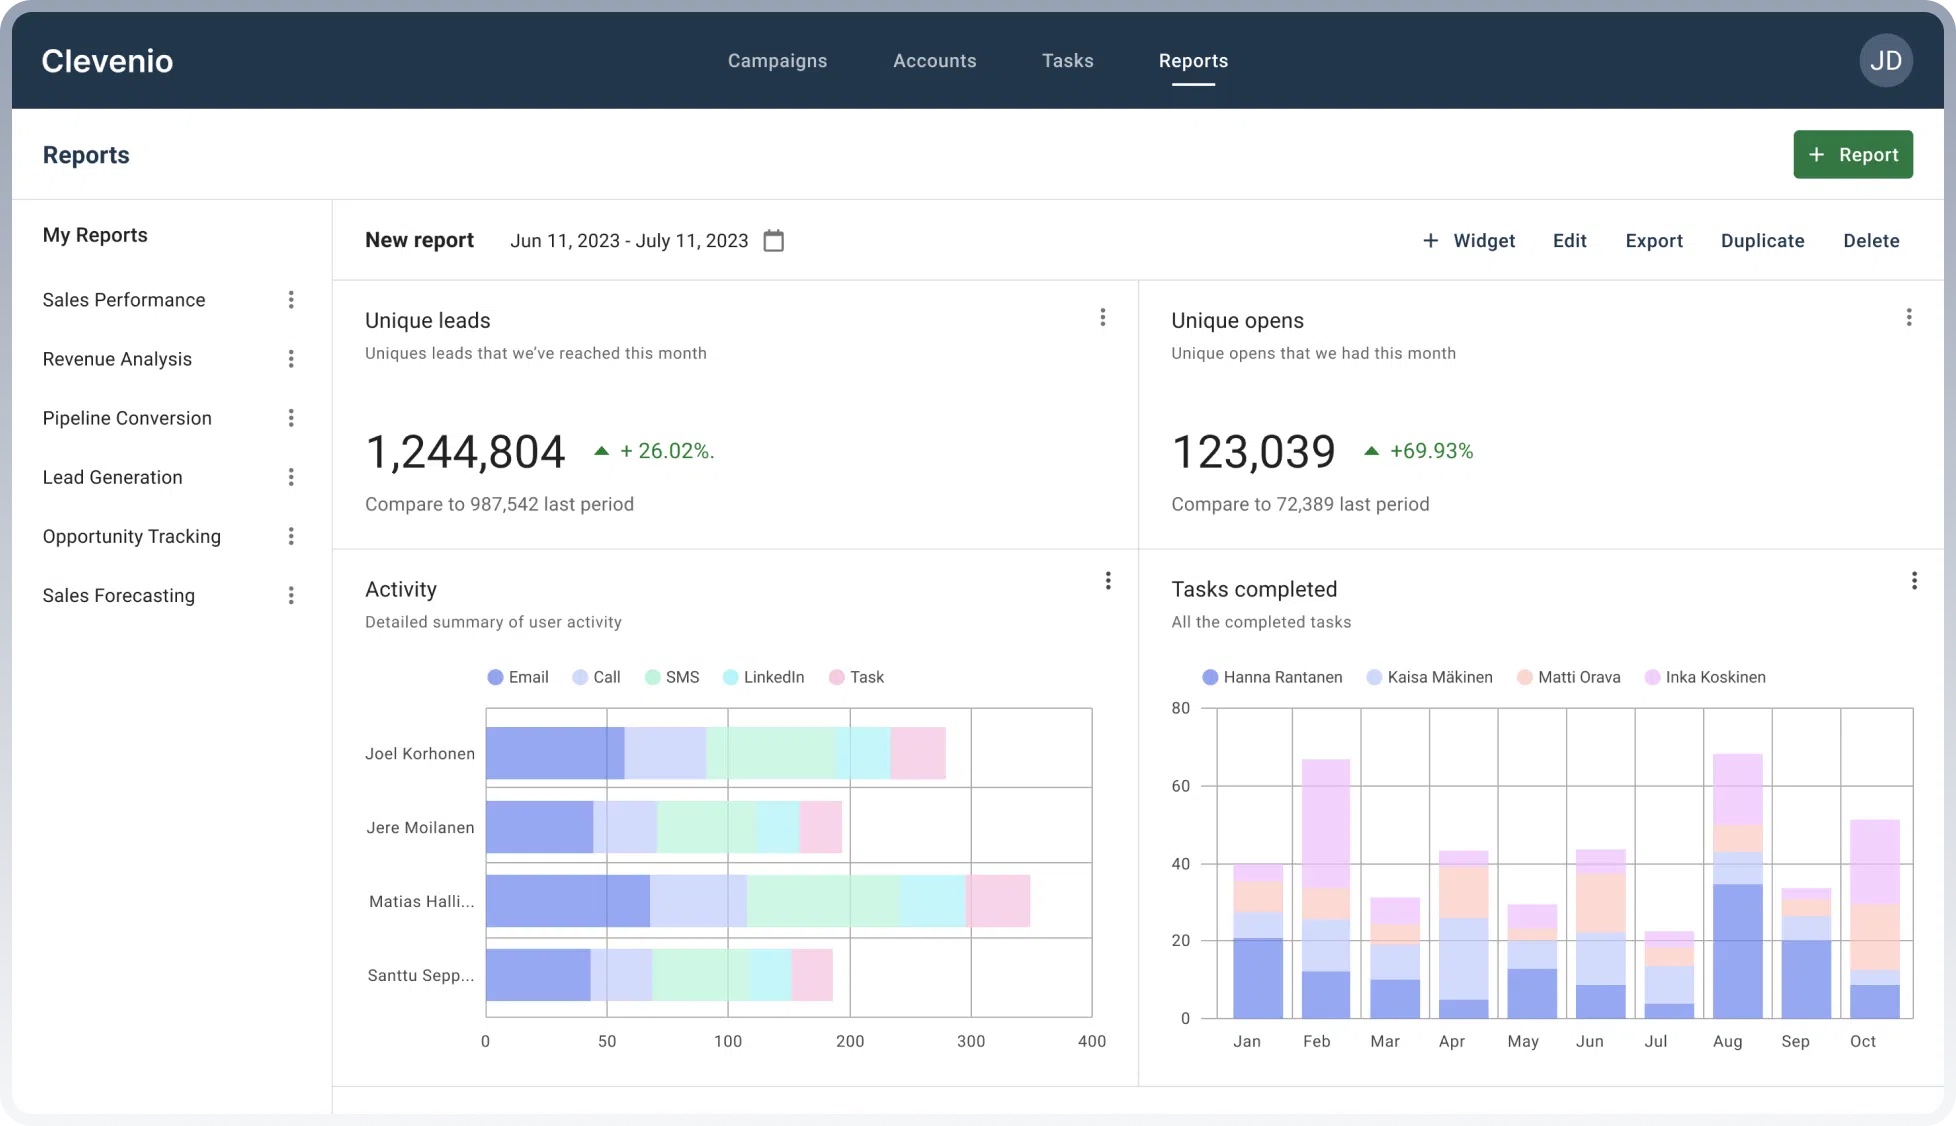
Task: Open options menu for Unique leads widget
Action: click(x=1103, y=317)
